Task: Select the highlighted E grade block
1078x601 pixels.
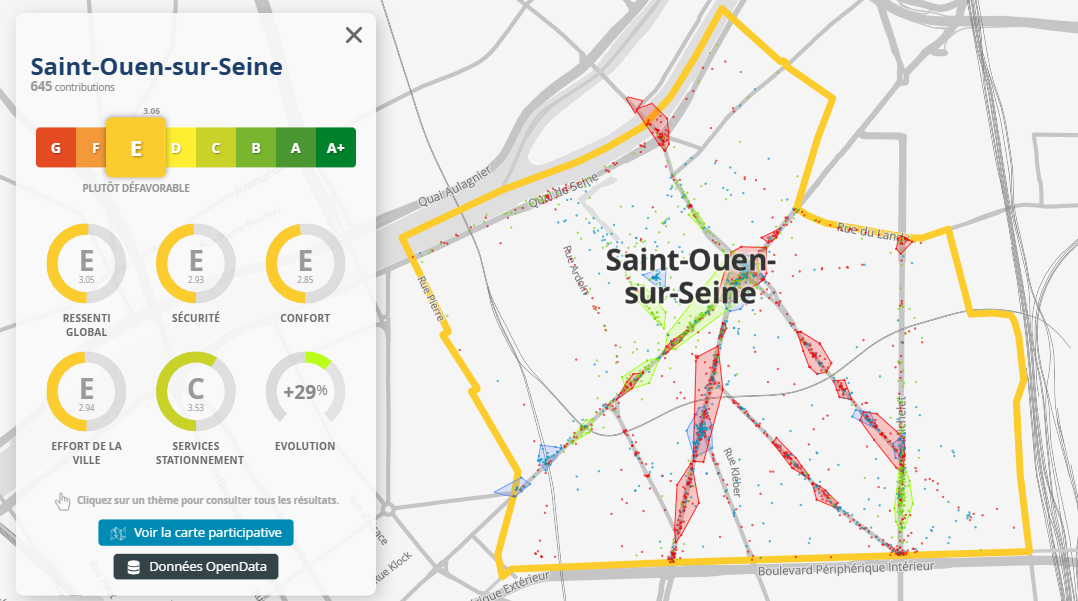Action: point(136,148)
